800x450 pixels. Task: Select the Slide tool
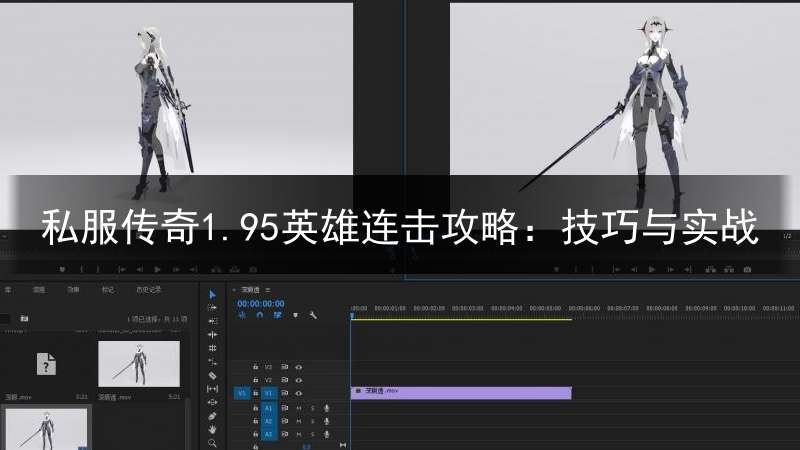coord(212,403)
